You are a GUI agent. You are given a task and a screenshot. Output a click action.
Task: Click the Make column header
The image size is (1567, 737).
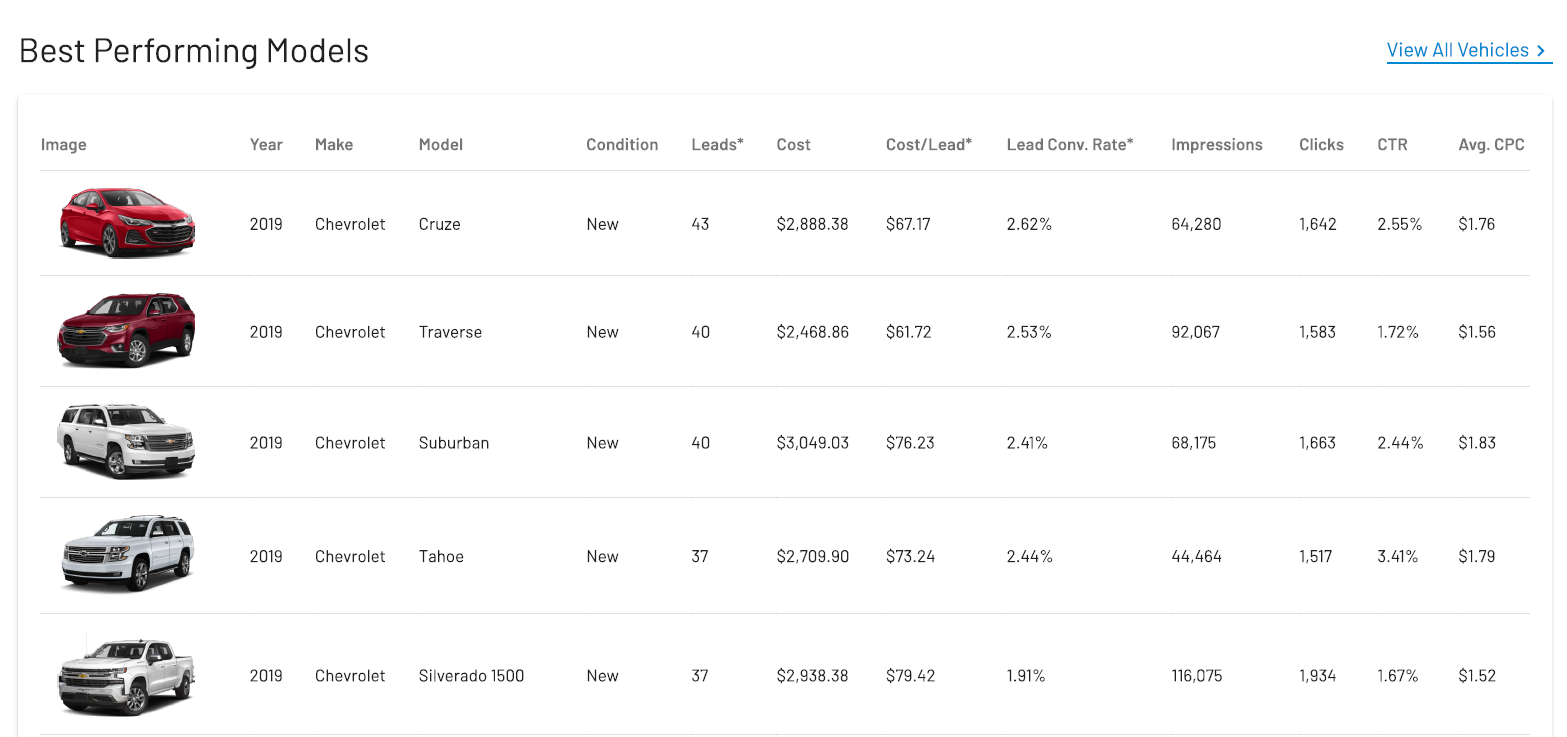(333, 144)
